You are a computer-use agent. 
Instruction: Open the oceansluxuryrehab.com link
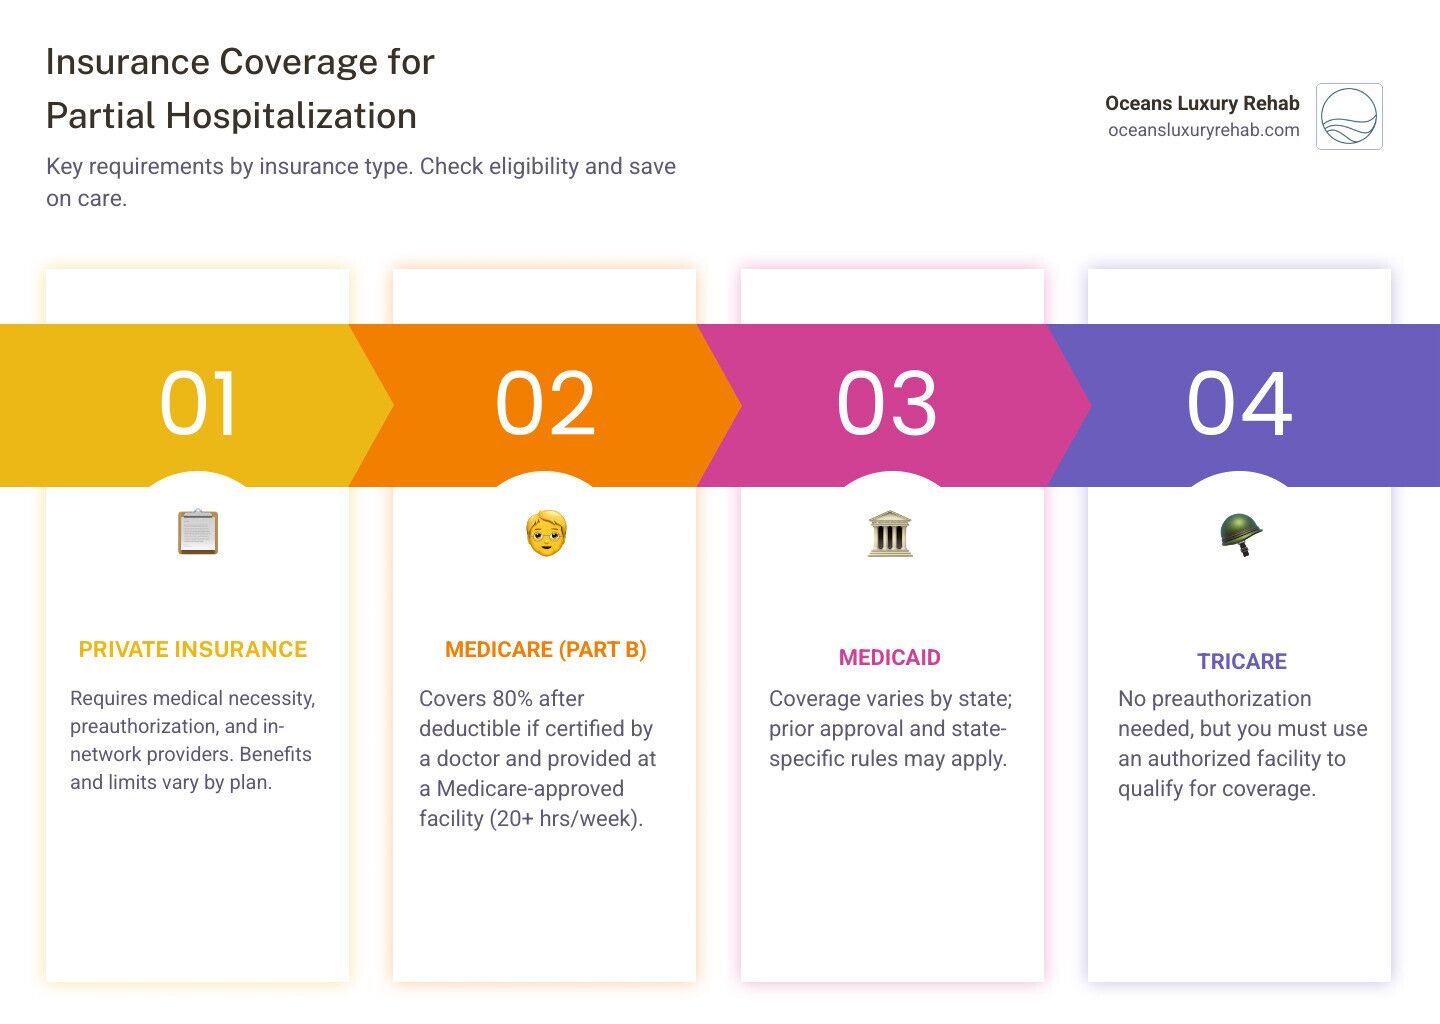1203,130
